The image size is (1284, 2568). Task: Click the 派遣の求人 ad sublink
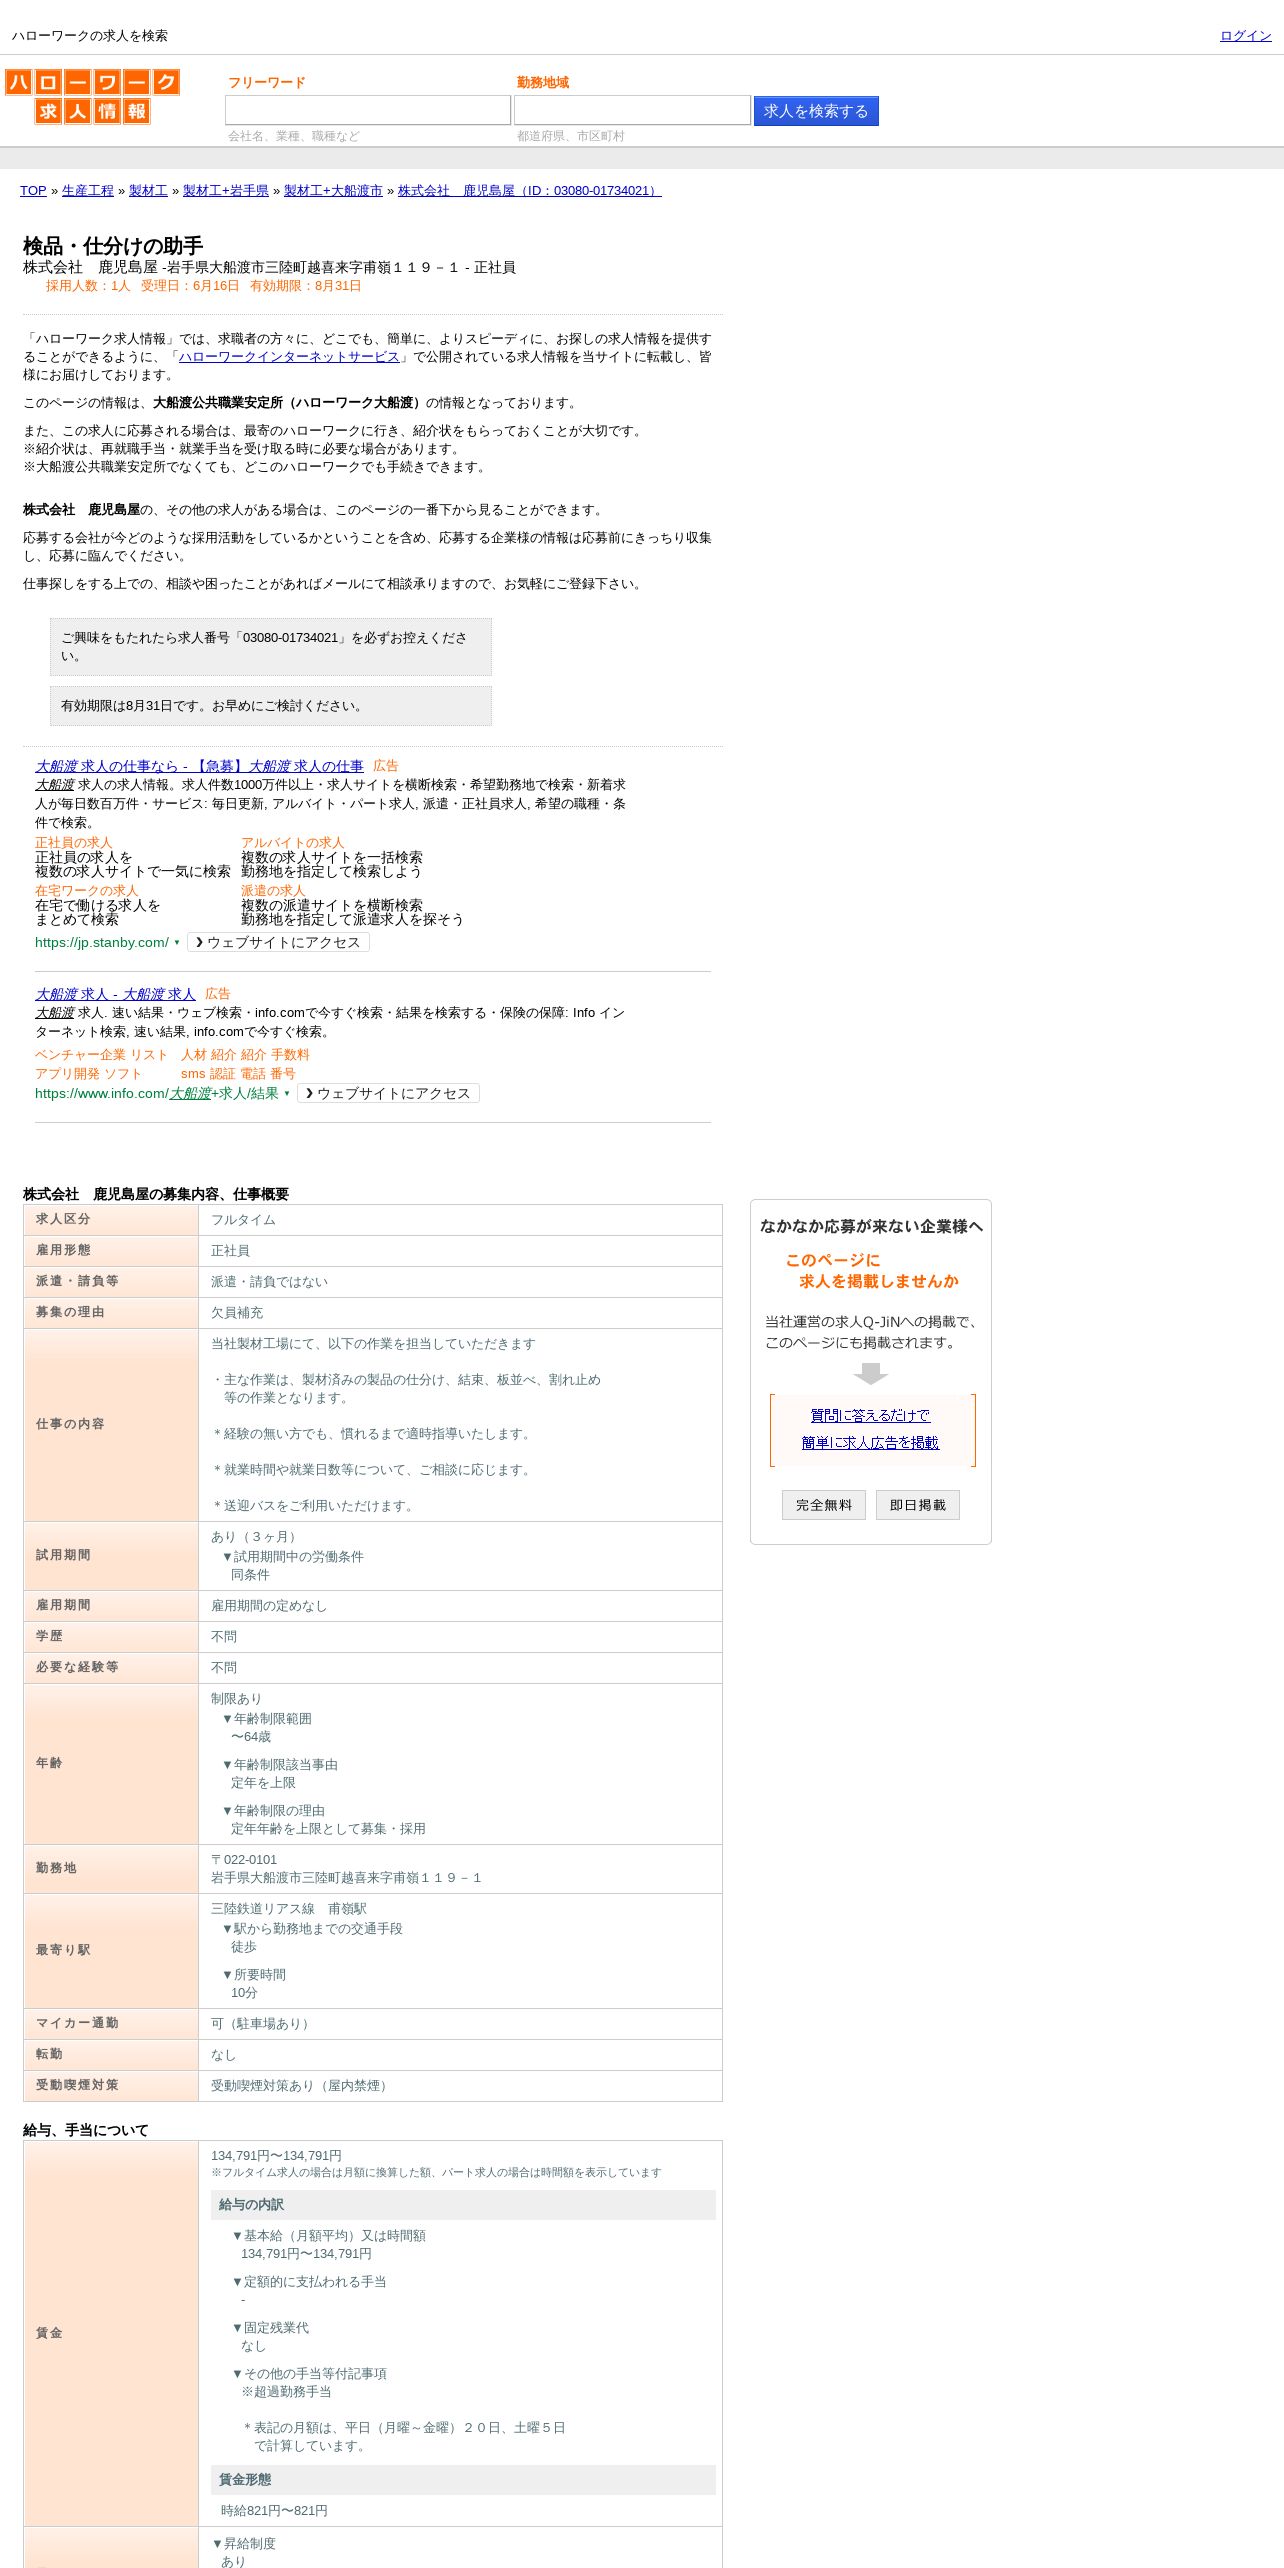[273, 891]
